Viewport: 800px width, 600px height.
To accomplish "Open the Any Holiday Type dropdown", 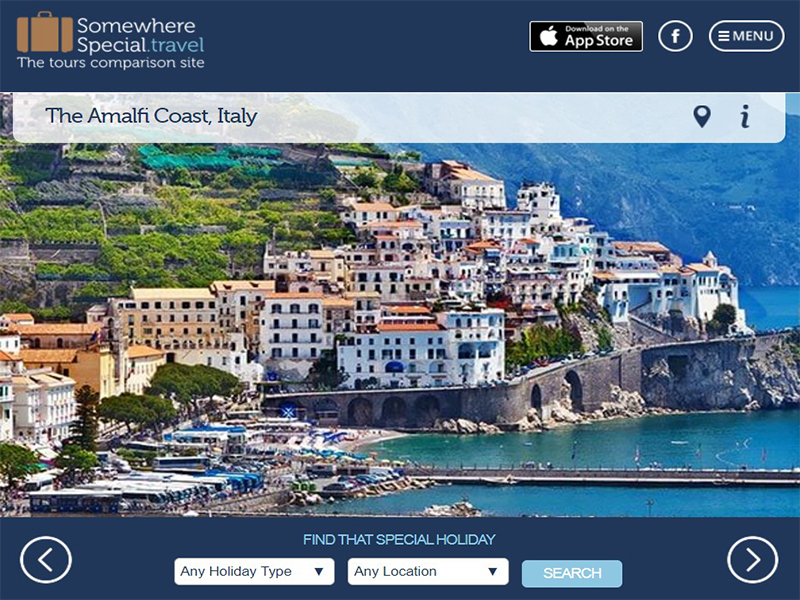I will click(x=254, y=571).
